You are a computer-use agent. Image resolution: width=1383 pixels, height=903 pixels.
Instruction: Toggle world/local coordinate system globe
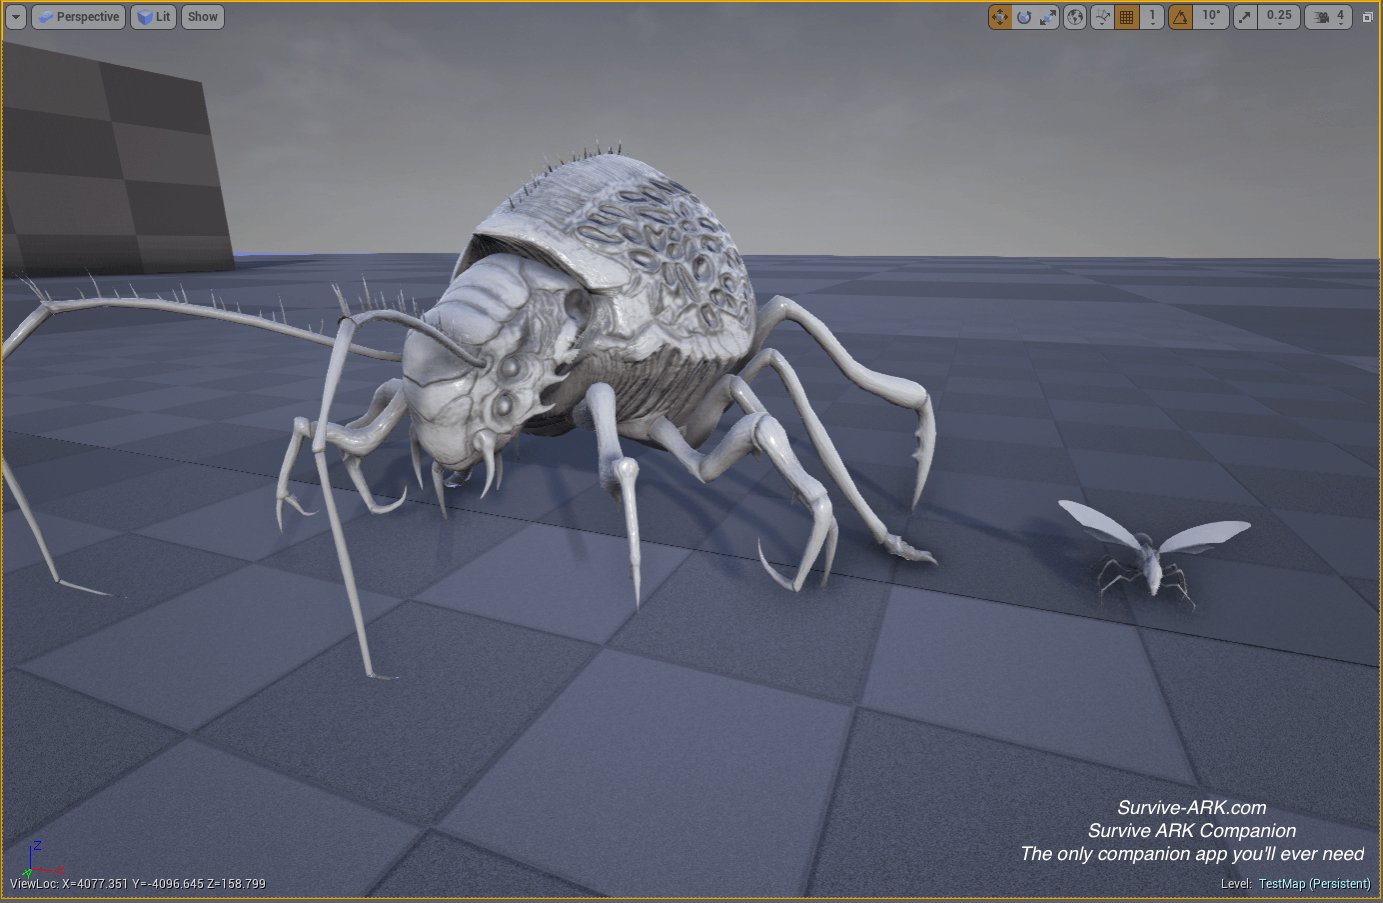click(x=1075, y=17)
